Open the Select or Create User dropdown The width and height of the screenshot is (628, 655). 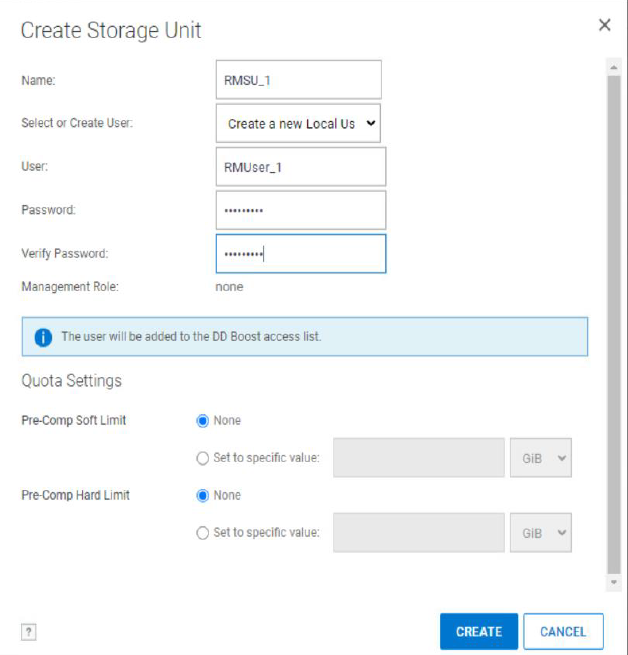click(300, 124)
